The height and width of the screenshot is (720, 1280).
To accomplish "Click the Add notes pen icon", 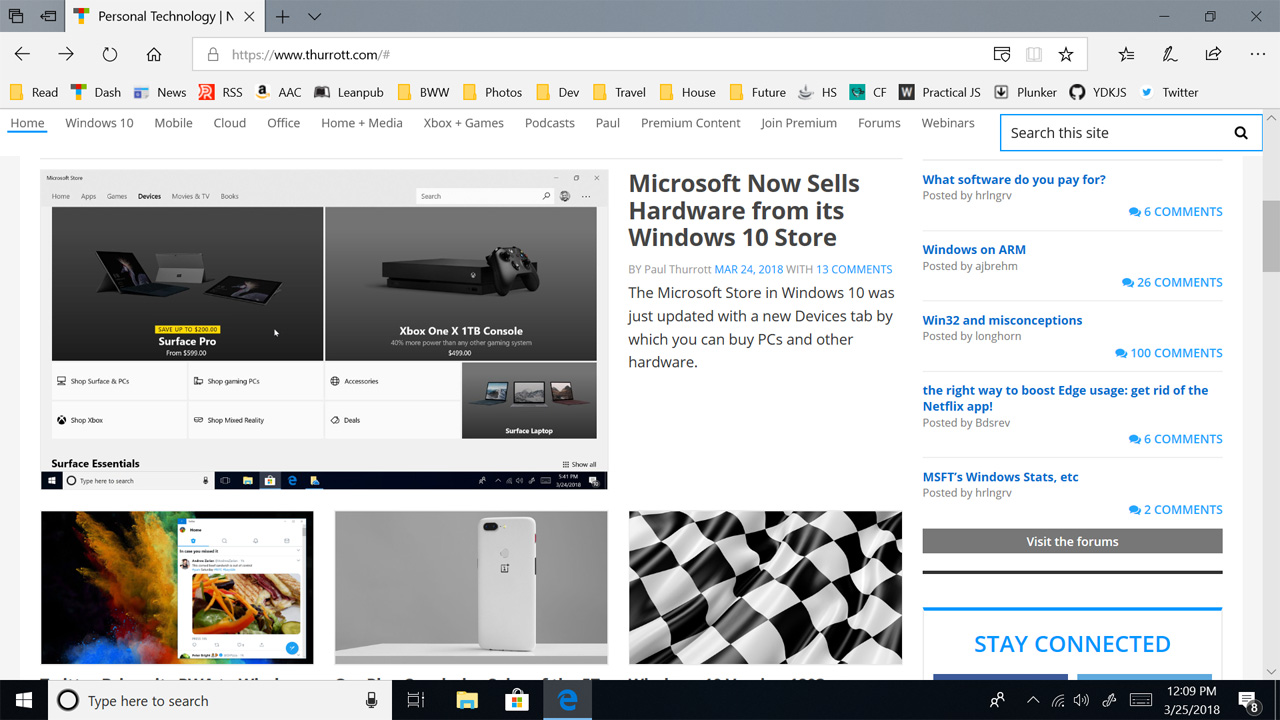I will tap(1169, 54).
